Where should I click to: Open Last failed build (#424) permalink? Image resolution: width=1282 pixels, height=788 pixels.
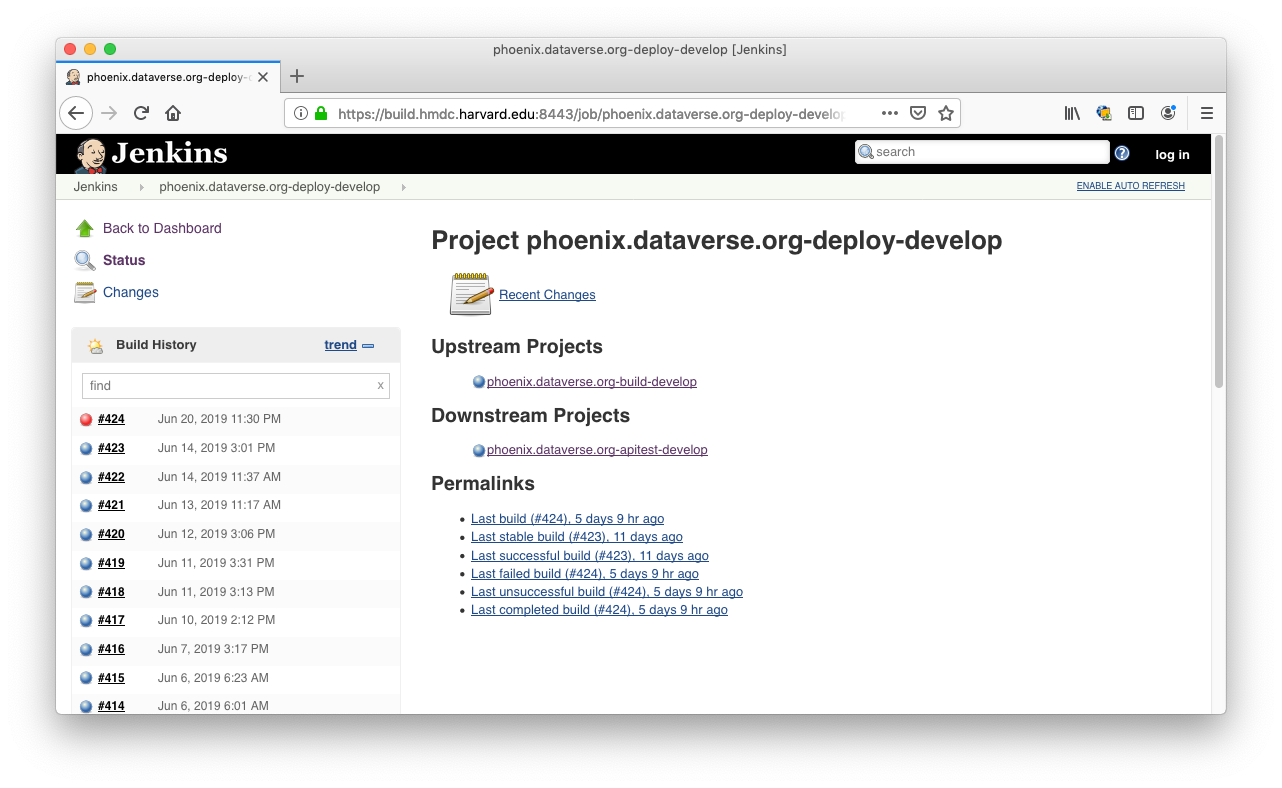(x=585, y=574)
